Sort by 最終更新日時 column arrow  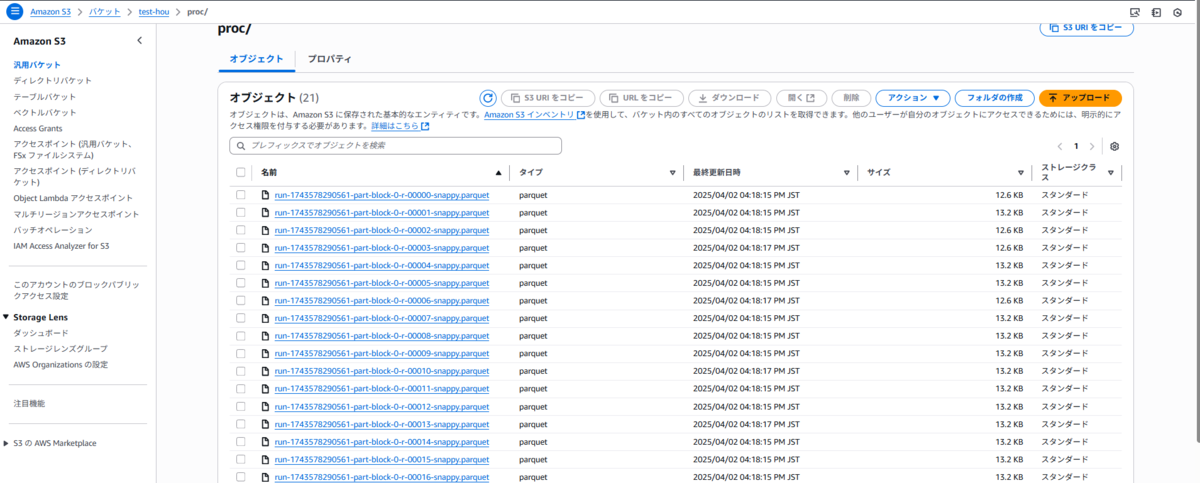(x=847, y=173)
